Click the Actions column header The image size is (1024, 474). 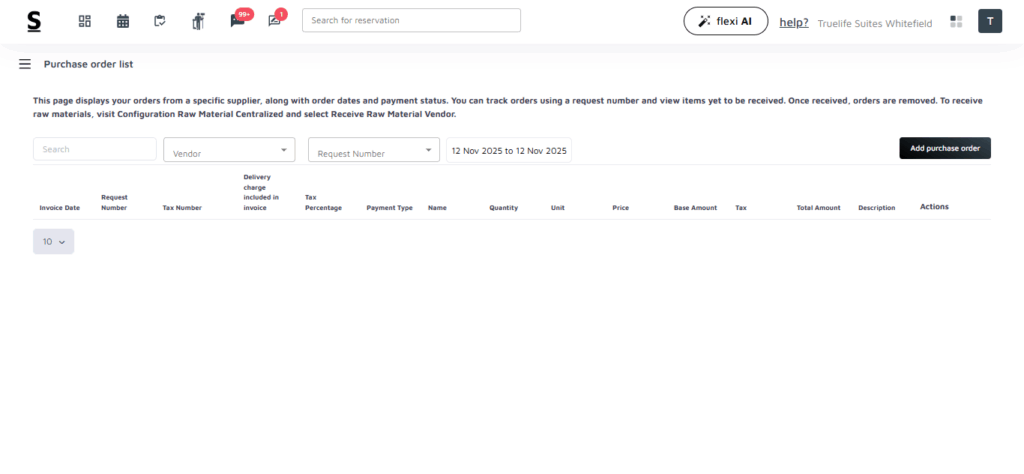pos(935,206)
